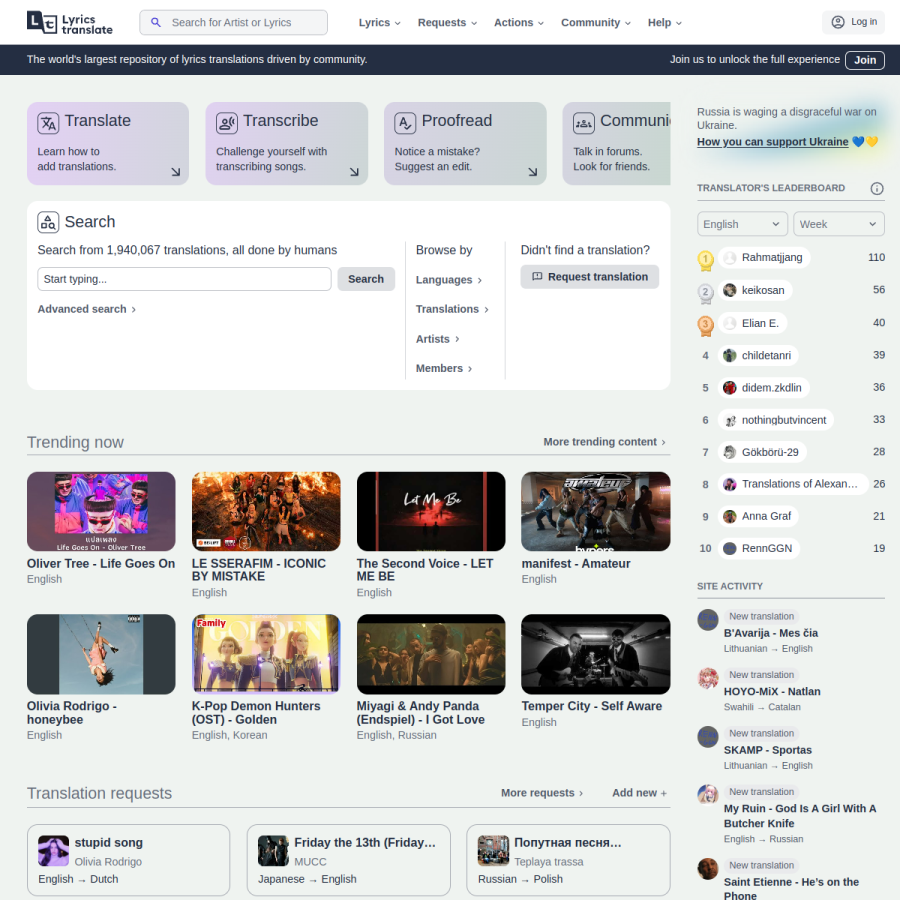Click the avatar next to Saint Etienne activity
Screen dimensions: 900x900
[x=708, y=869]
